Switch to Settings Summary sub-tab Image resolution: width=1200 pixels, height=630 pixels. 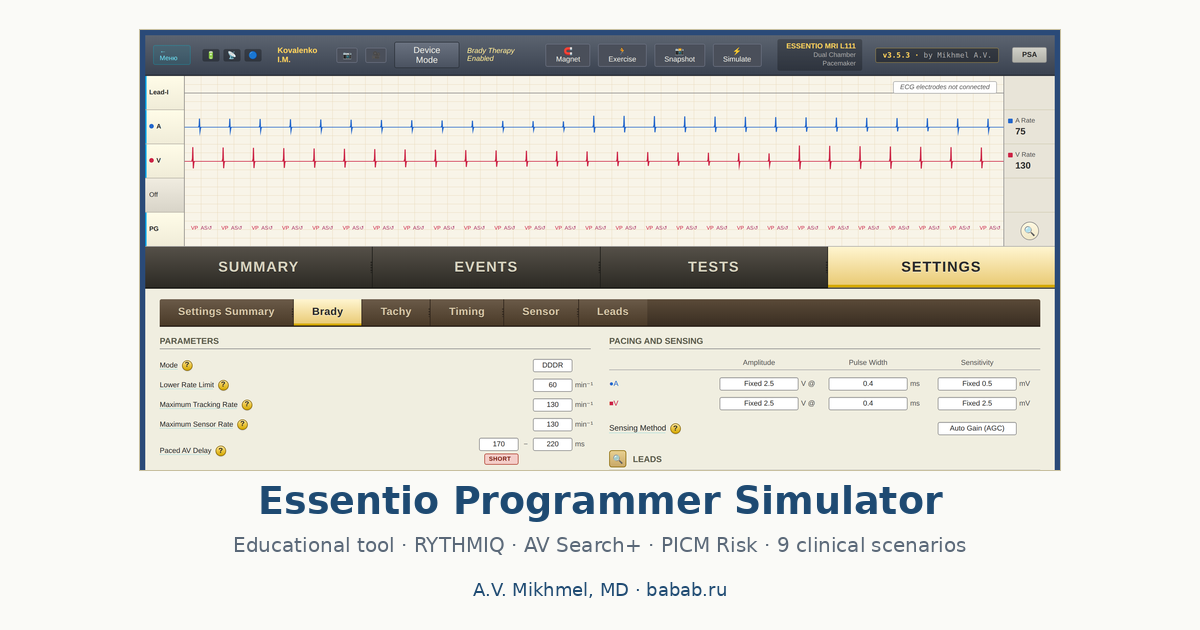pos(226,312)
